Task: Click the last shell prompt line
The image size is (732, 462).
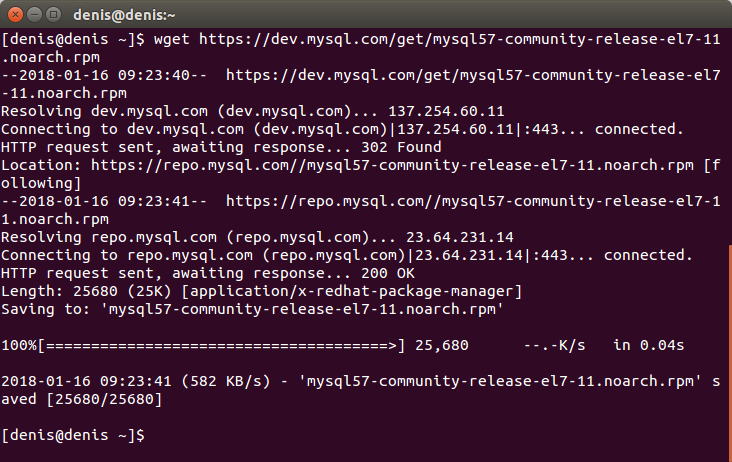Action: tap(73, 435)
